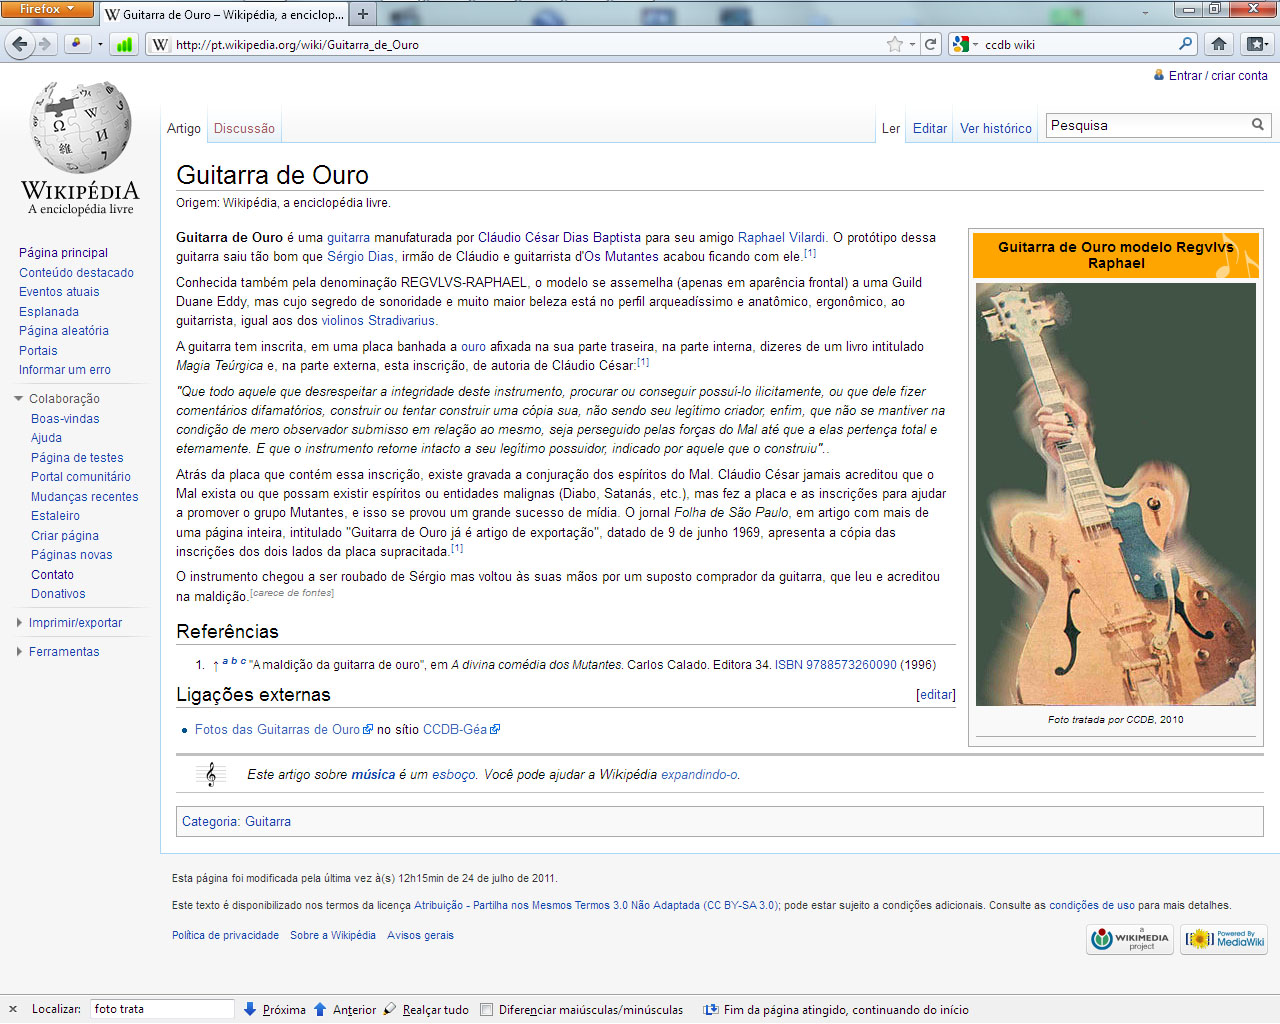Toggle Realçar tudo highlight in find bar
1280x1024 pixels.
[426, 1010]
